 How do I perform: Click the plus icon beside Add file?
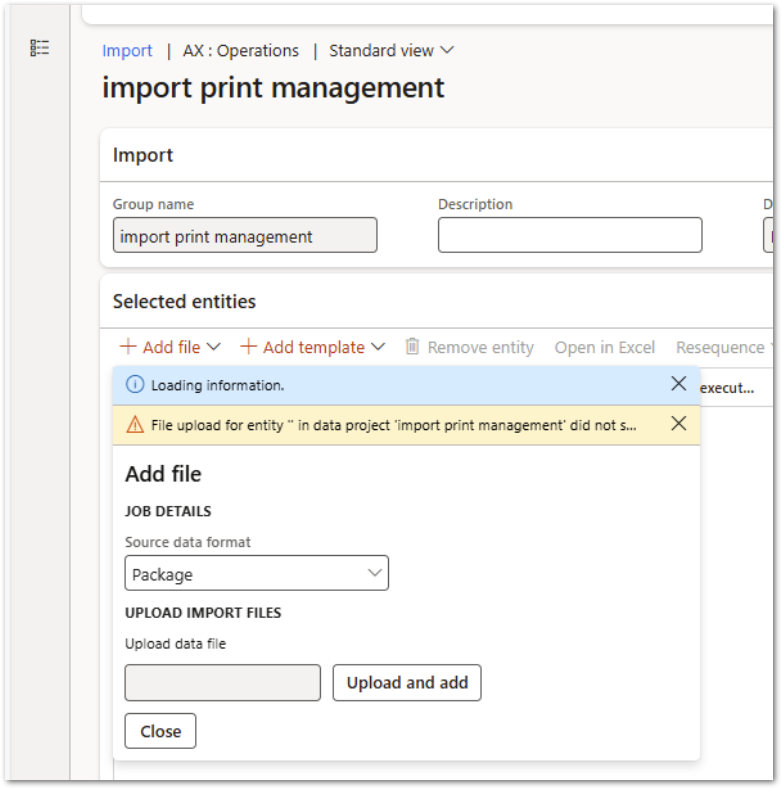tap(128, 347)
